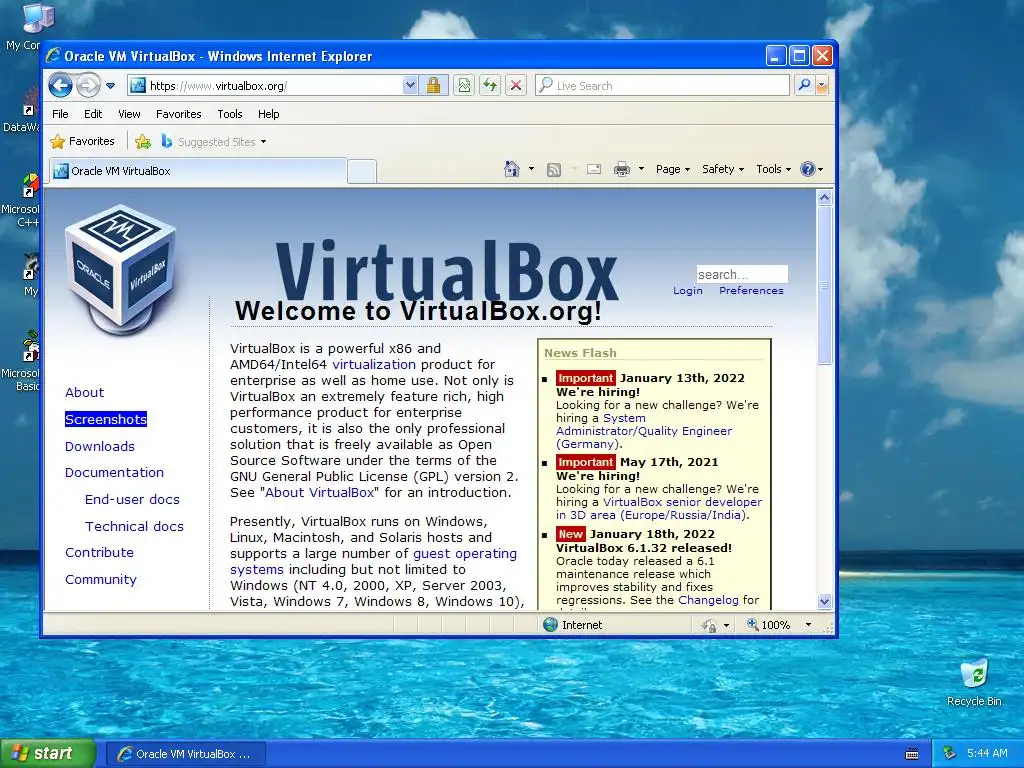Open the Edit menu
This screenshot has height=768, width=1024.
point(93,114)
